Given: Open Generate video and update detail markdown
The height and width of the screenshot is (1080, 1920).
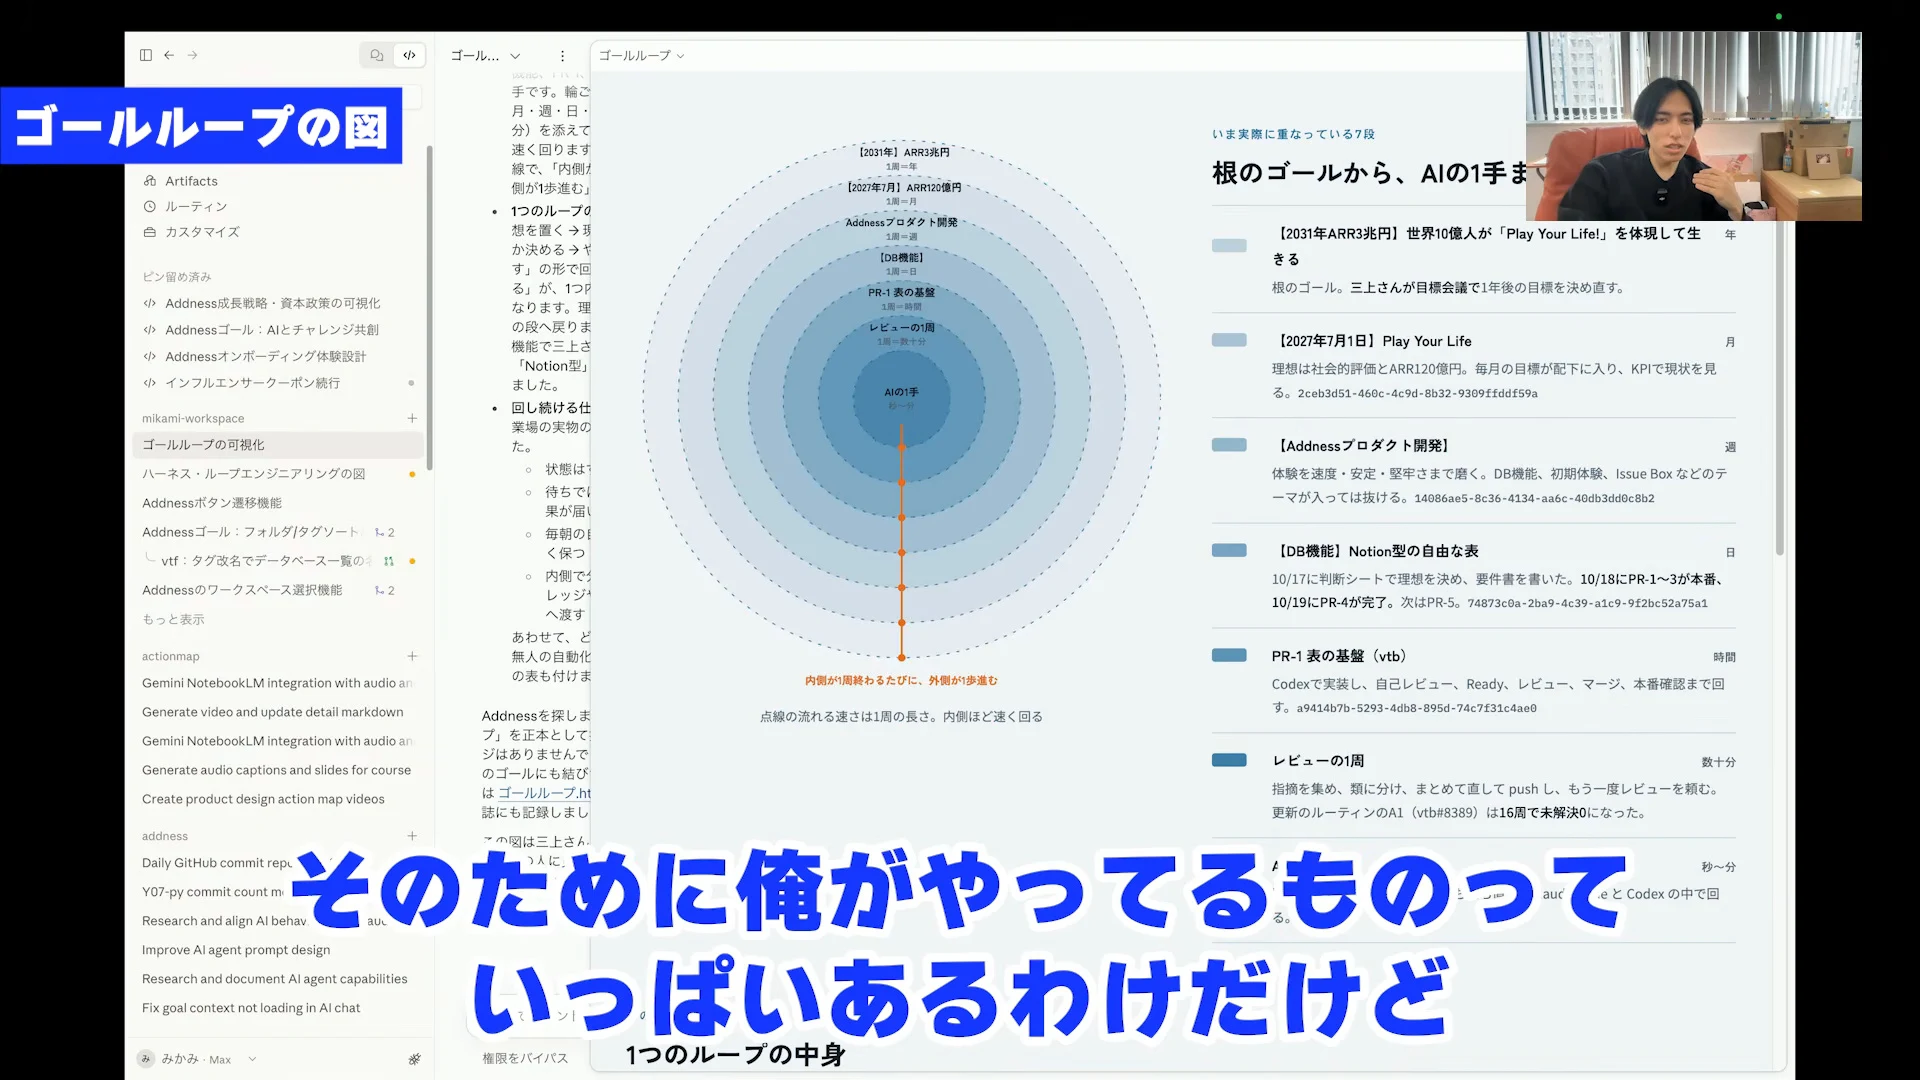Looking at the screenshot, I should (x=273, y=712).
